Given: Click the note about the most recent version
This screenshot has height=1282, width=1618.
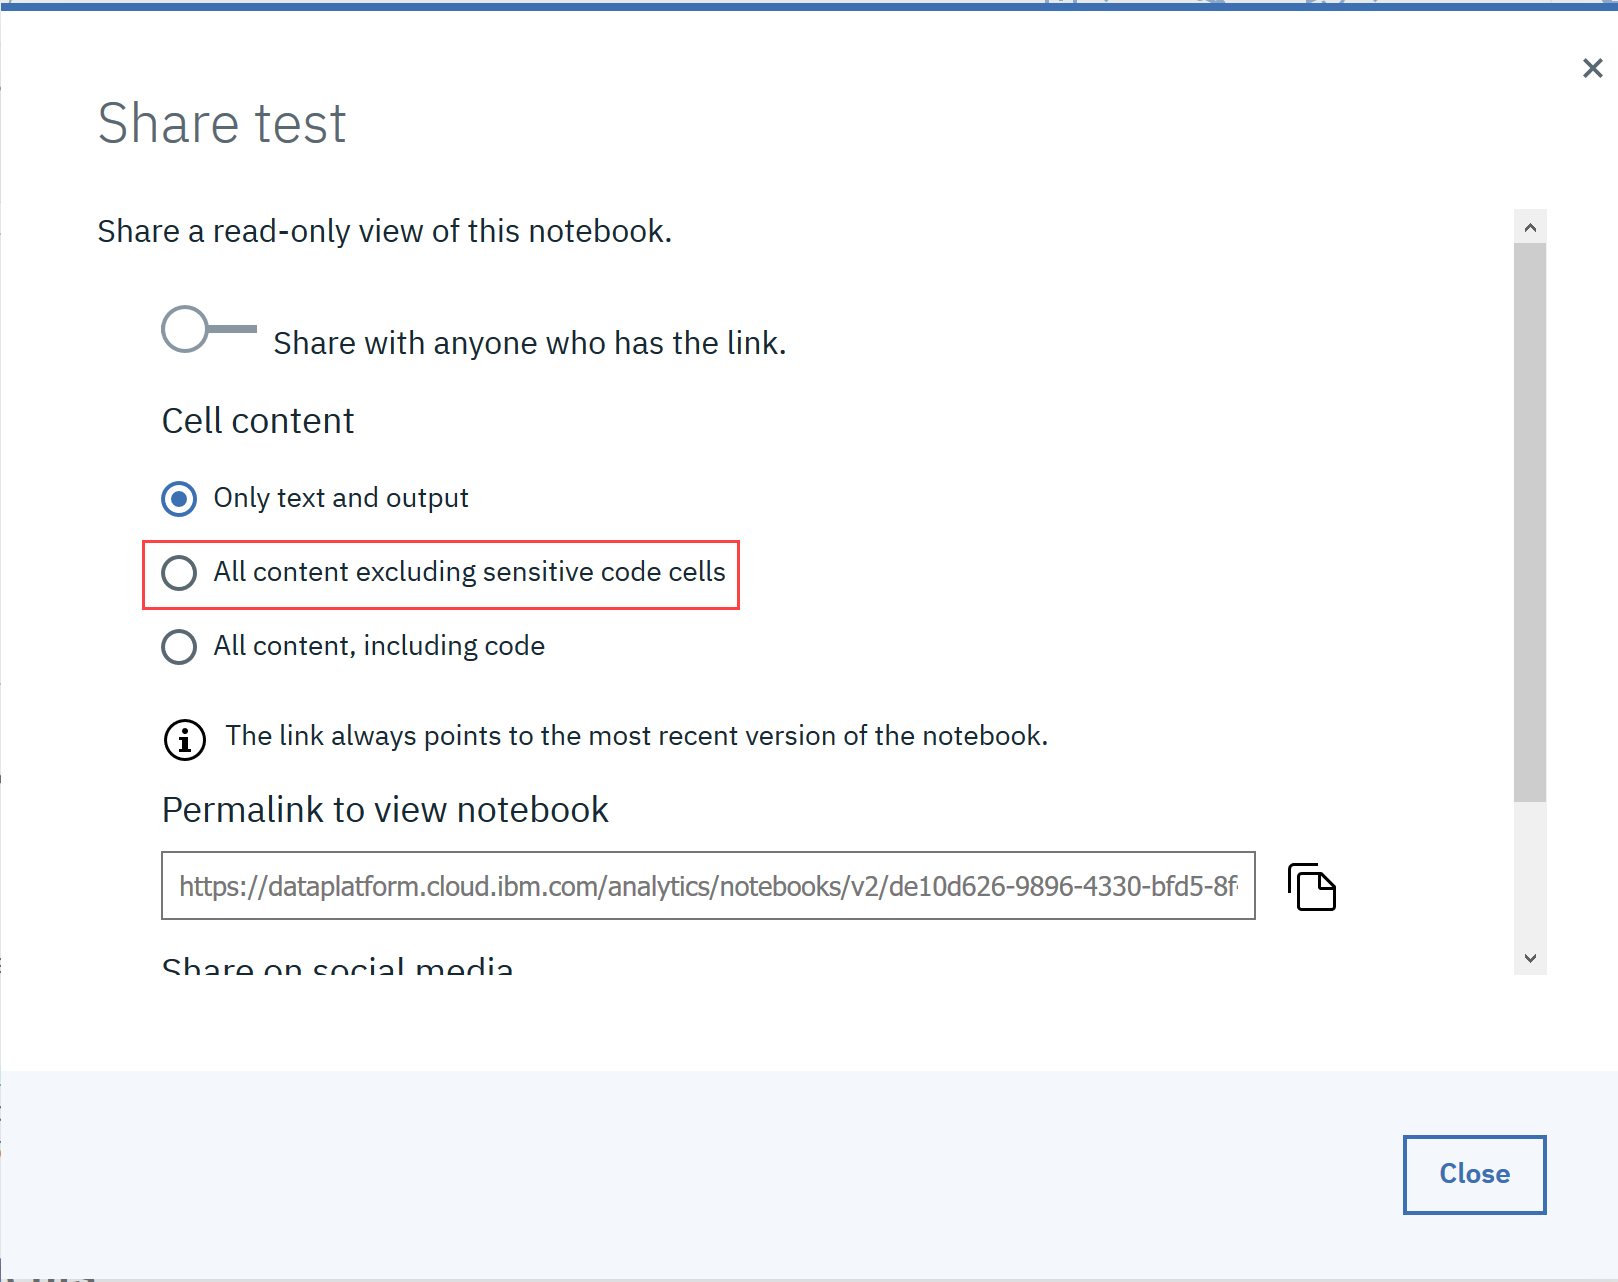Looking at the screenshot, I should coord(636,736).
